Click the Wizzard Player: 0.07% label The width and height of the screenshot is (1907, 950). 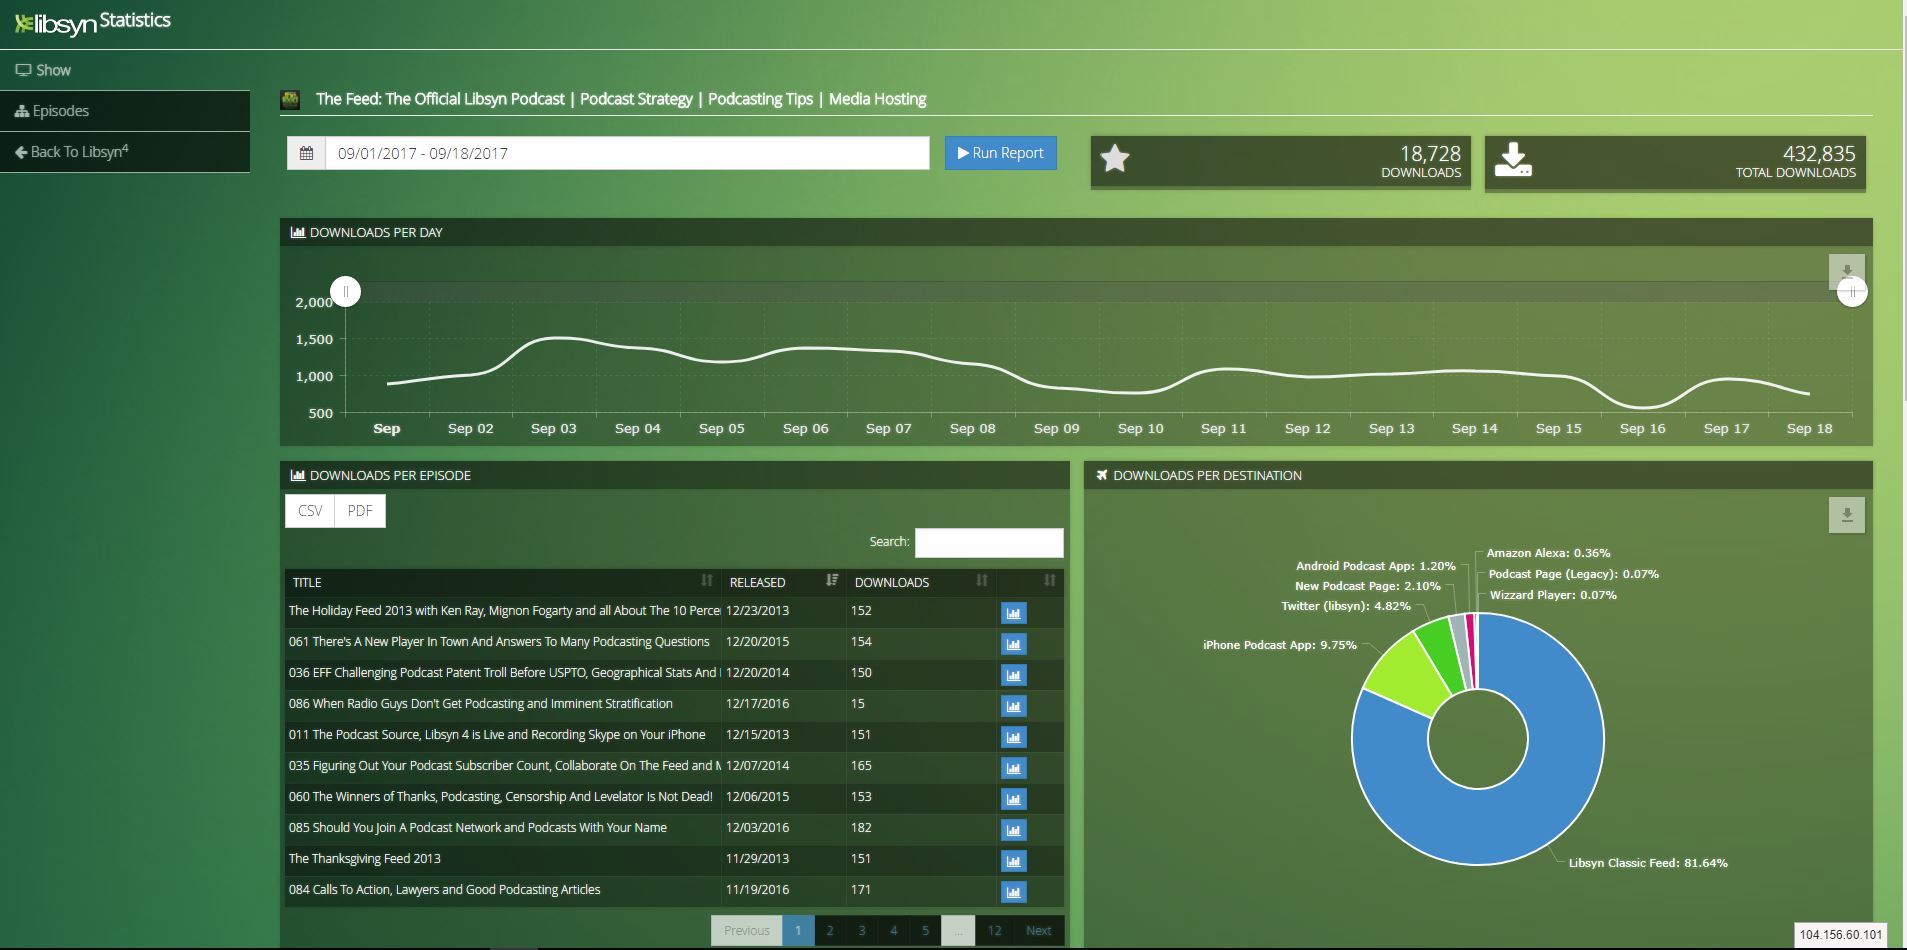click(x=1553, y=595)
